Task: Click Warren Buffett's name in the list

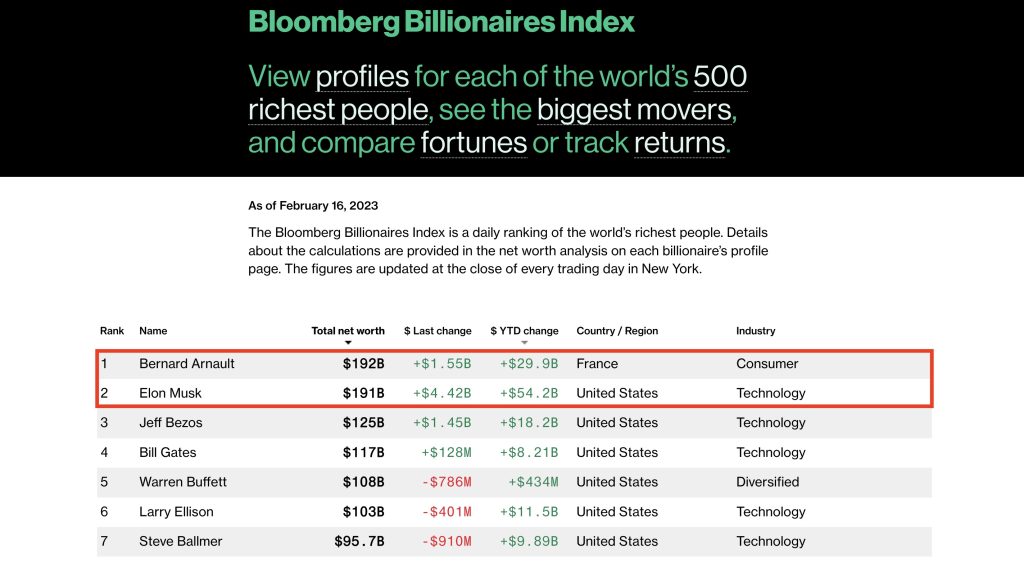Action: pyautogui.click(x=183, y=482)
